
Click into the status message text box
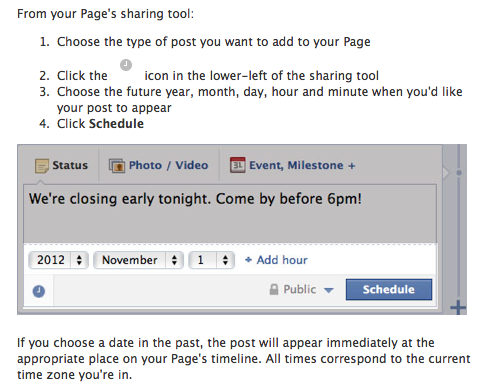point(230,213)
